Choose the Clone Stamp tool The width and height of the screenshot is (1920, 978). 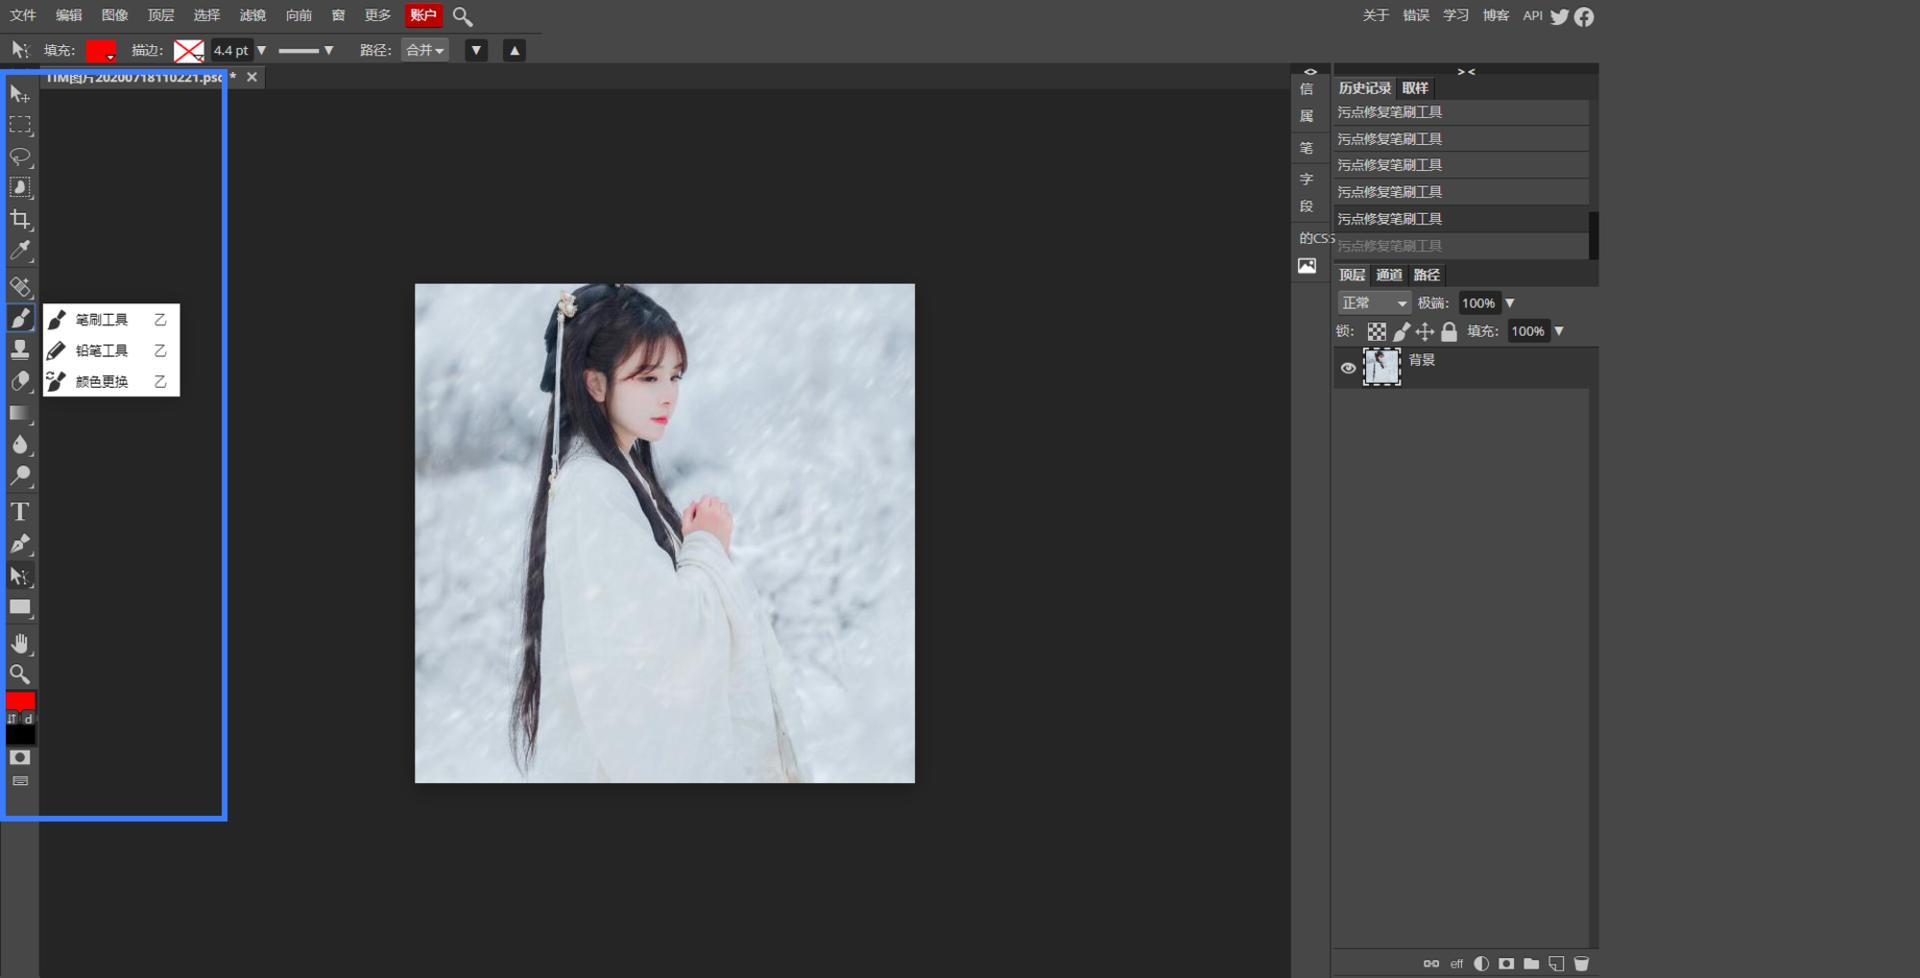(x=20, y=349)
